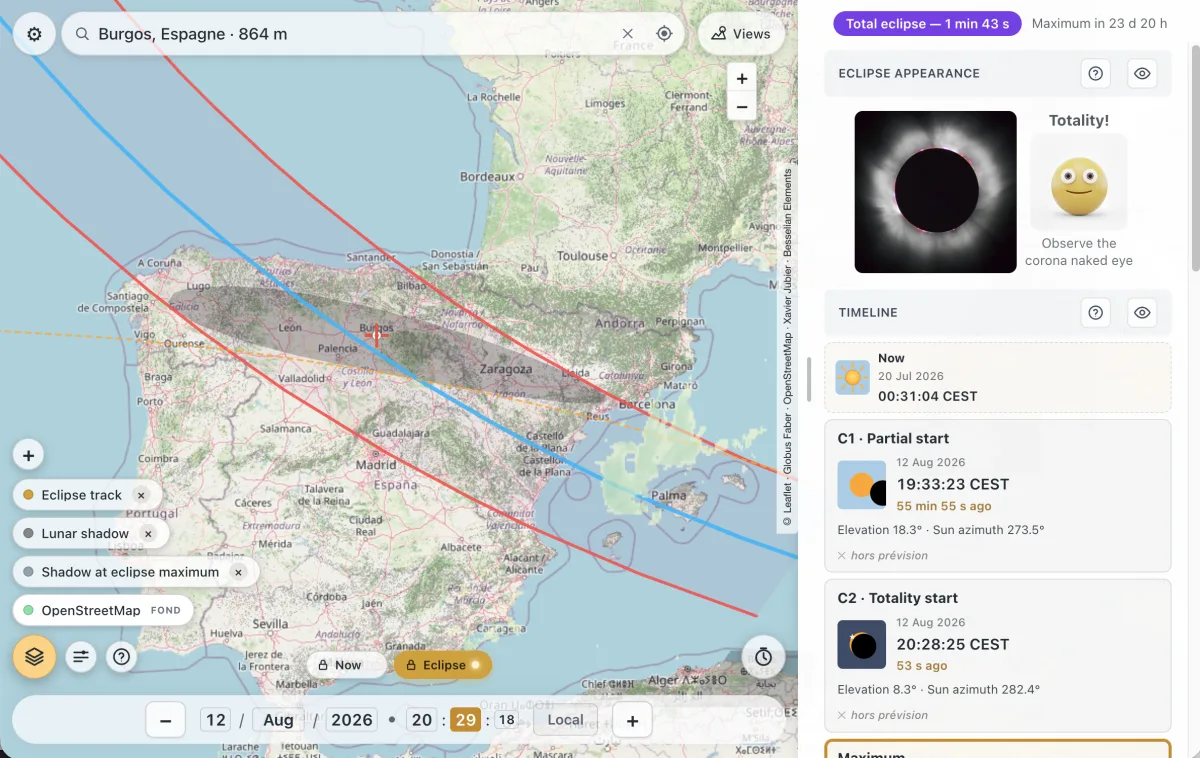Click the Burgos crosshair map marker
Image resolution: width=1200 pixels, height=758 pixels.
tap(377, 335)
